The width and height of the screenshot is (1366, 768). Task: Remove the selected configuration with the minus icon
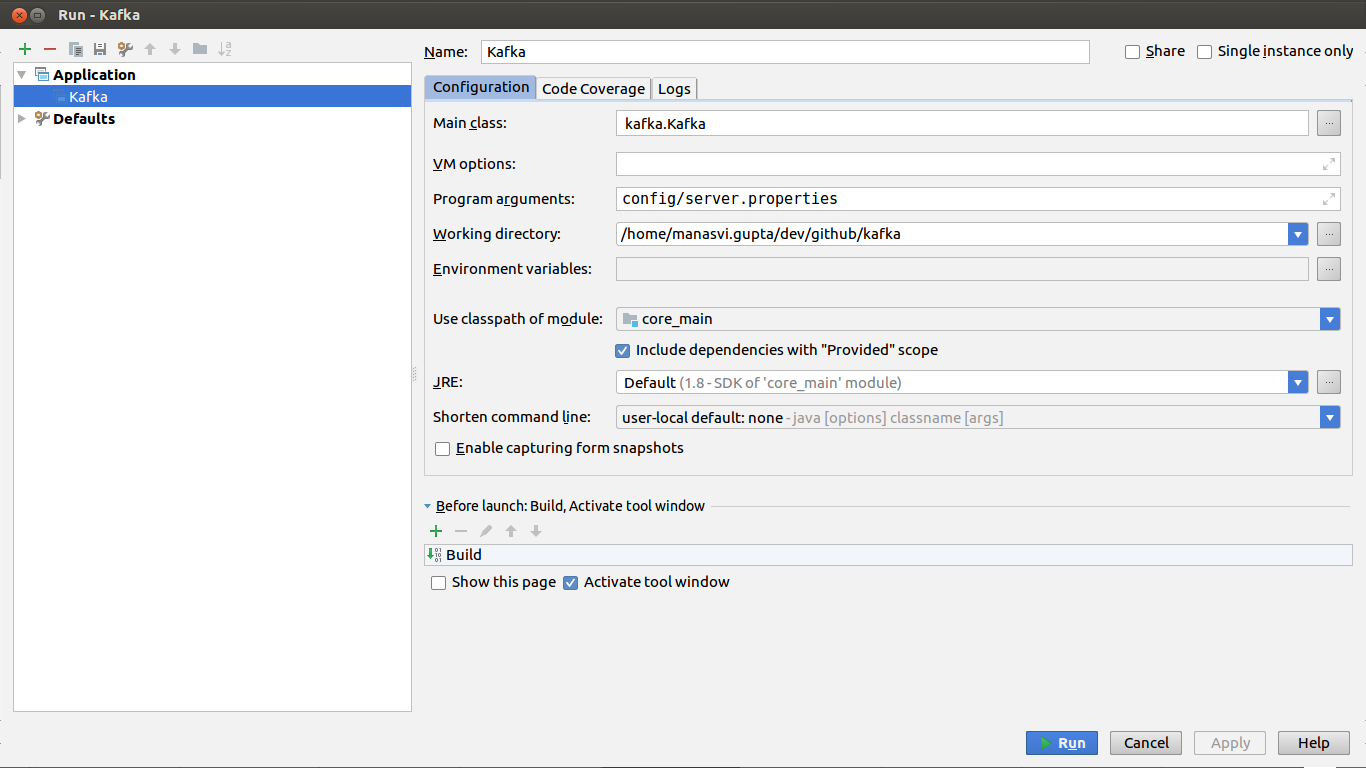50,49
